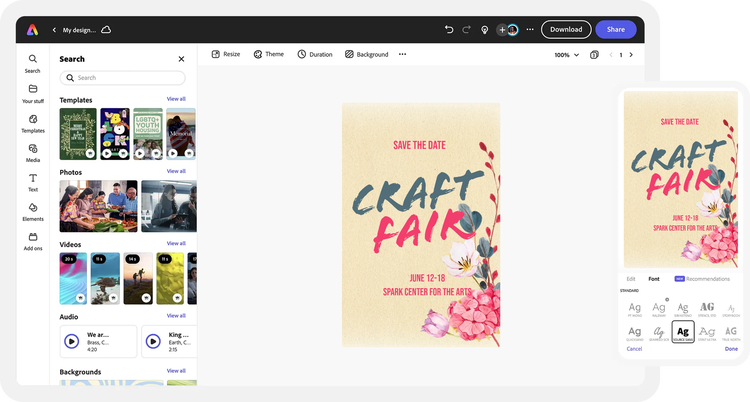Pick the Raleway font

point(659,309)
